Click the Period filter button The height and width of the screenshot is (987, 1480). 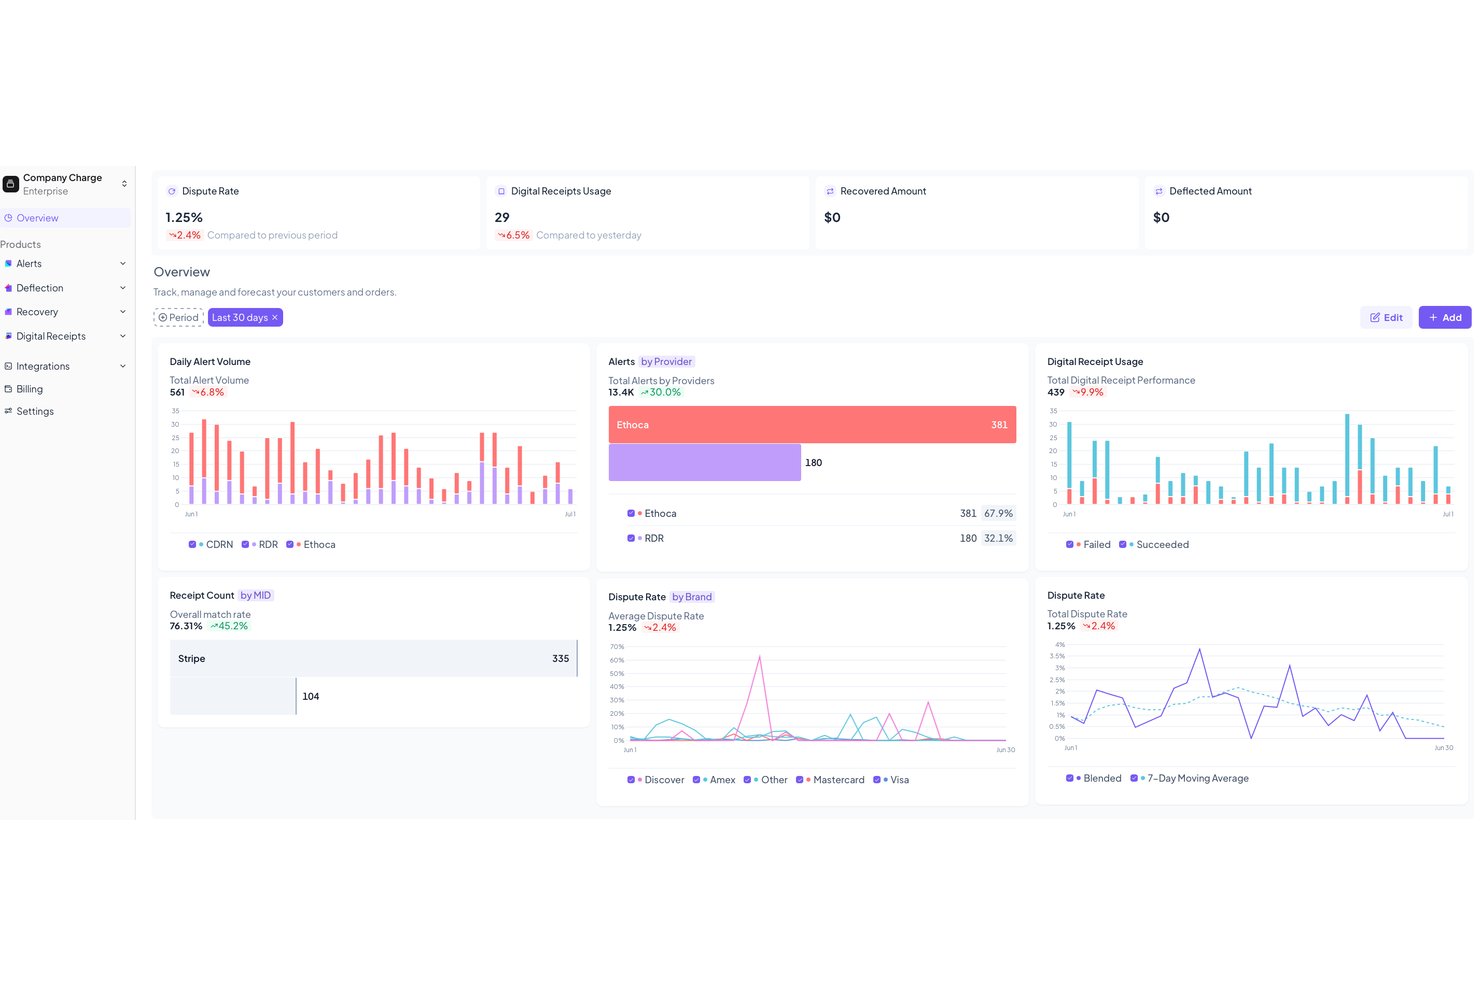point(179,318)
